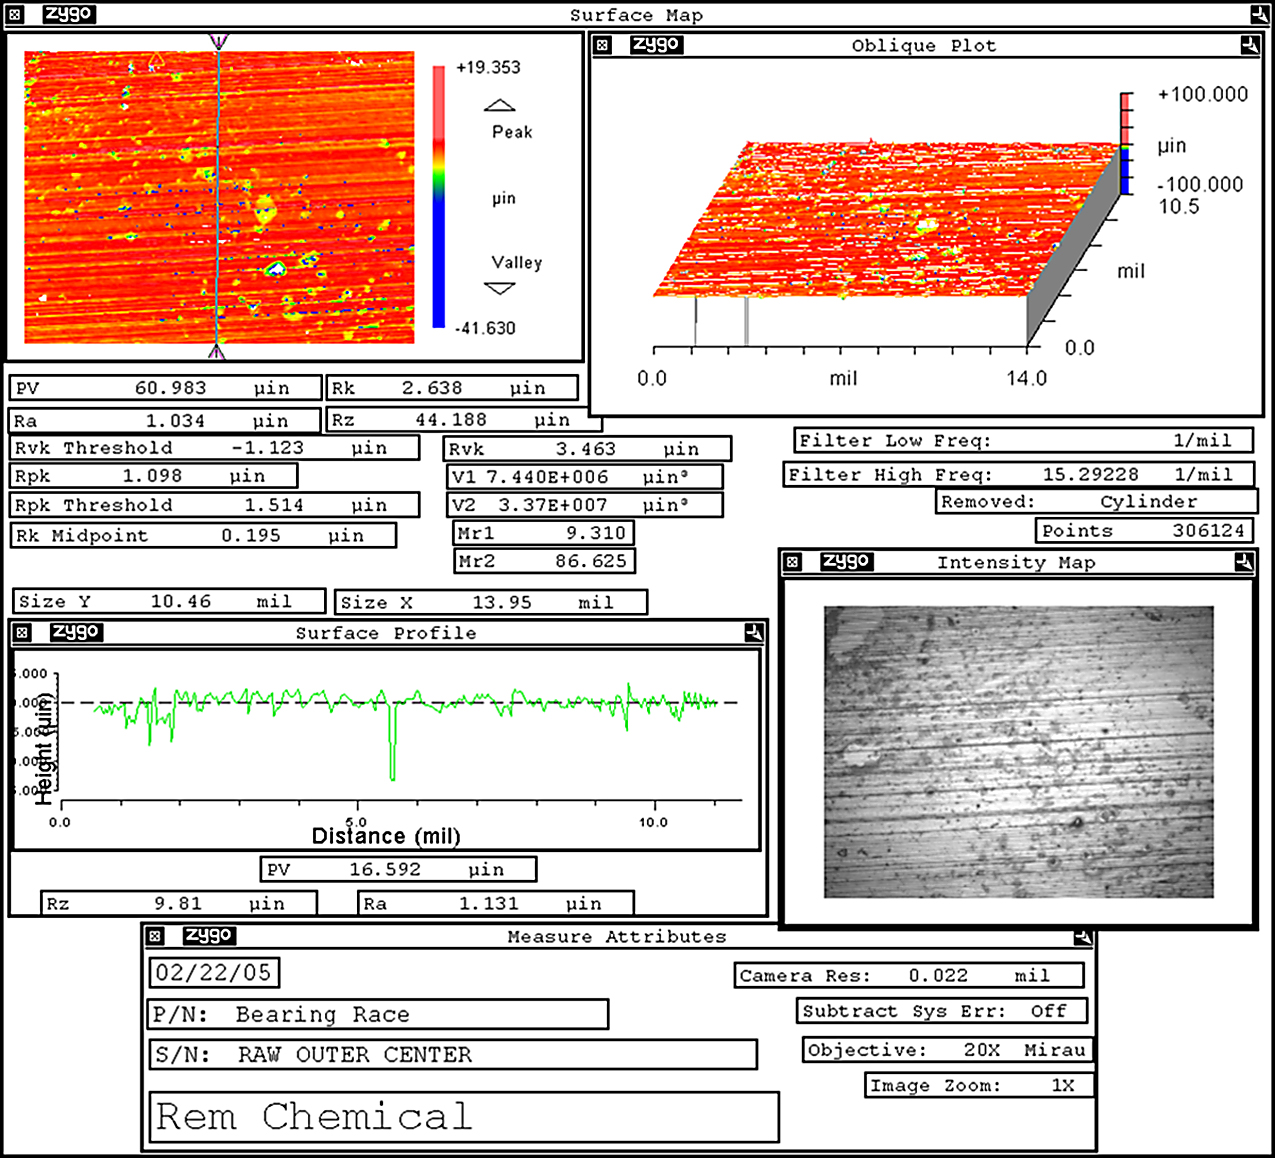Click the Oblique Plot height color scale

(x=1126, y=143)
